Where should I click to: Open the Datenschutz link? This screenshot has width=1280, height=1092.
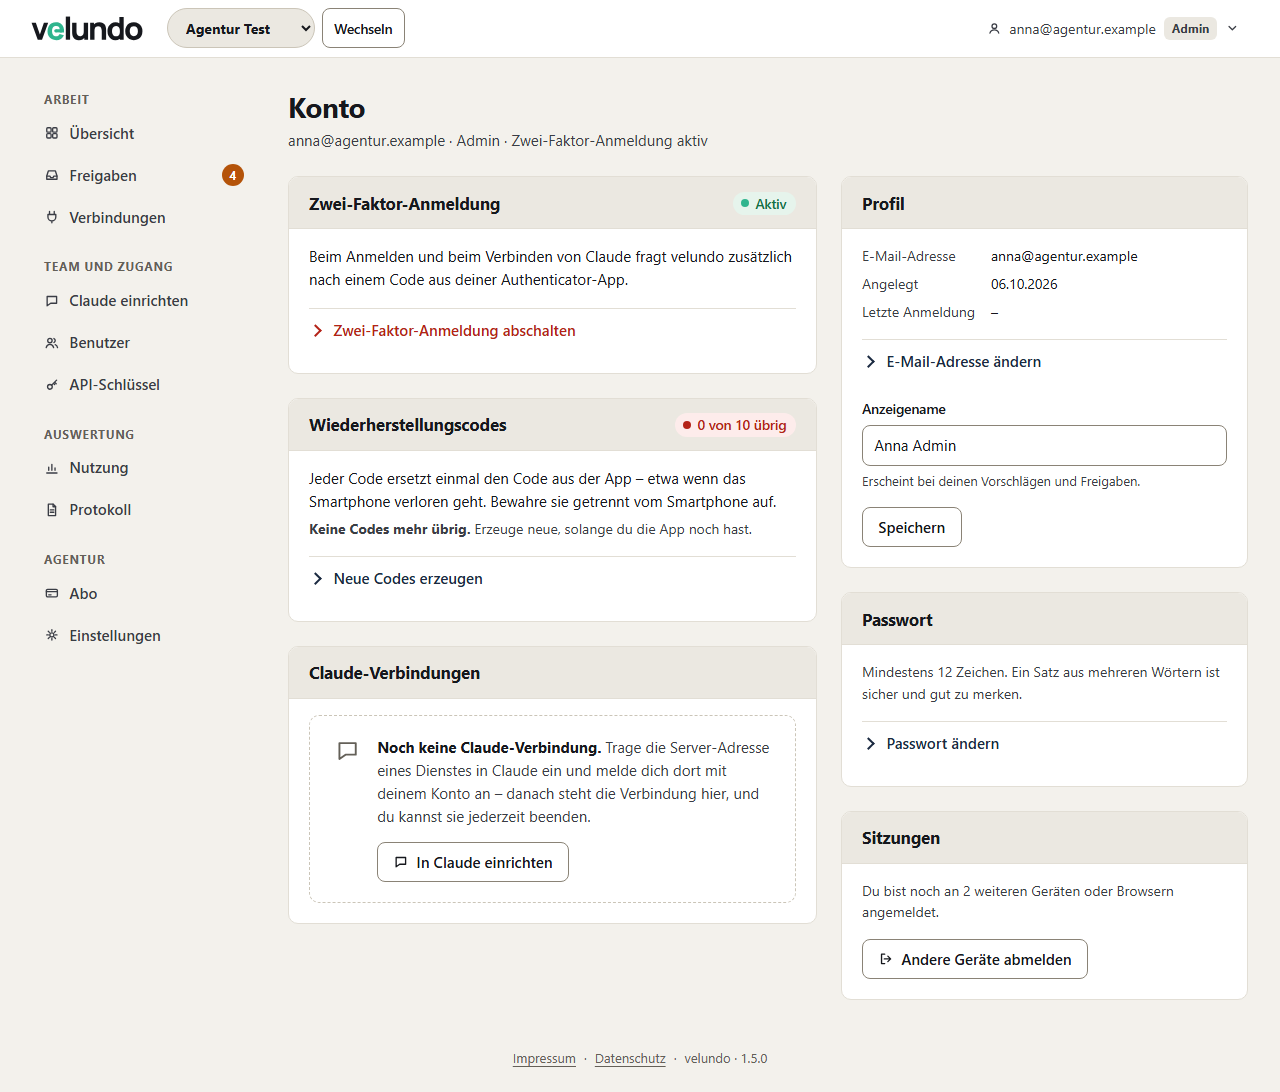630,1058
